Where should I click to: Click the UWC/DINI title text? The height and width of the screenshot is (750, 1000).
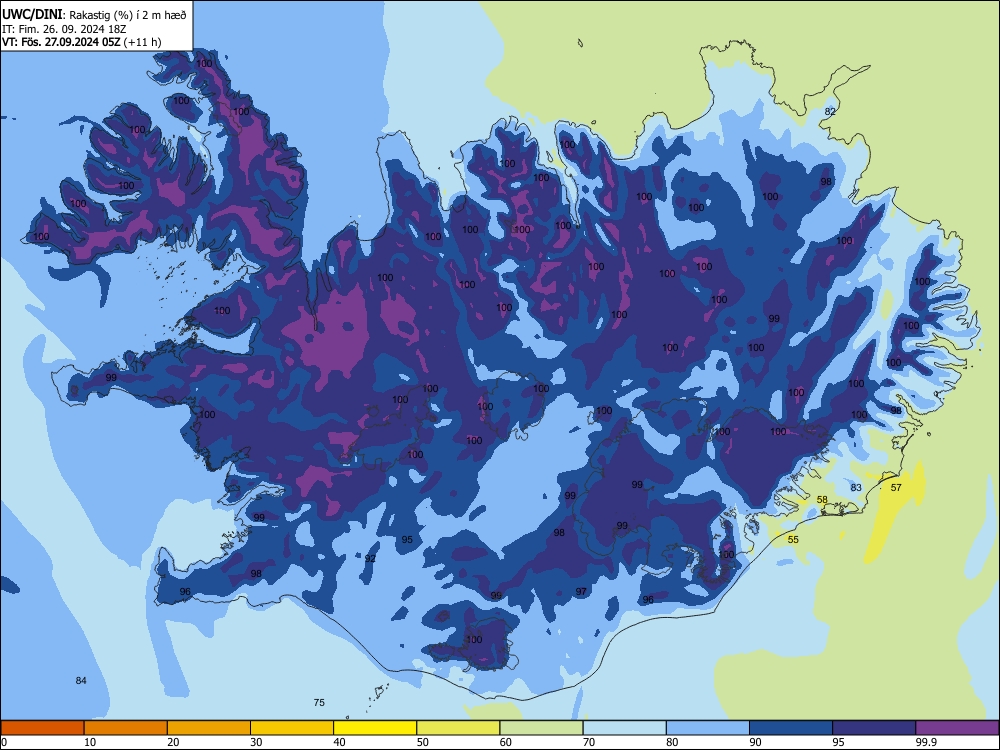tap(33, 15)
